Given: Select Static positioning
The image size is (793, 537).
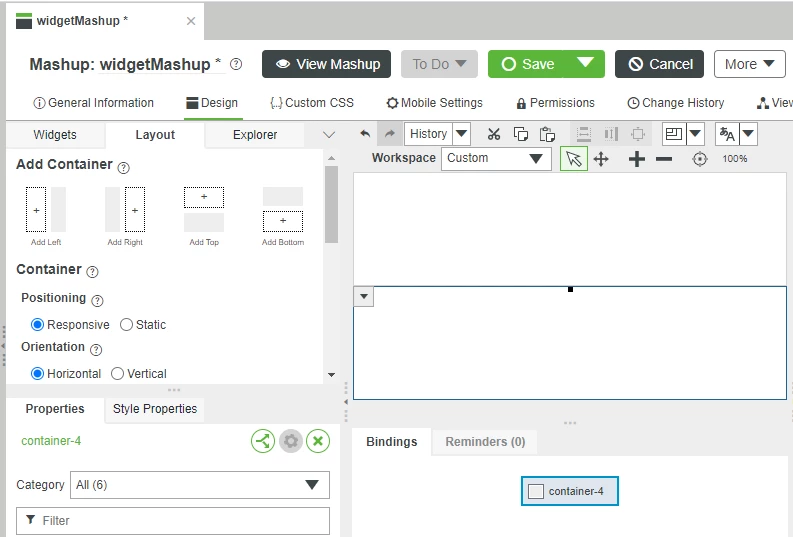Looking at the screenshot, I should tap(126, 325).
